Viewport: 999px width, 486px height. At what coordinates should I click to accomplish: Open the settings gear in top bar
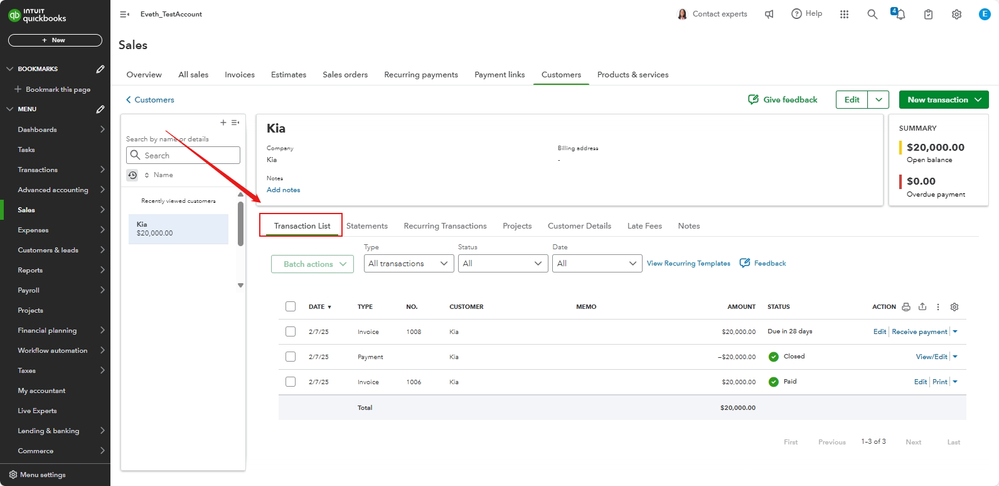tap(956, 14)
